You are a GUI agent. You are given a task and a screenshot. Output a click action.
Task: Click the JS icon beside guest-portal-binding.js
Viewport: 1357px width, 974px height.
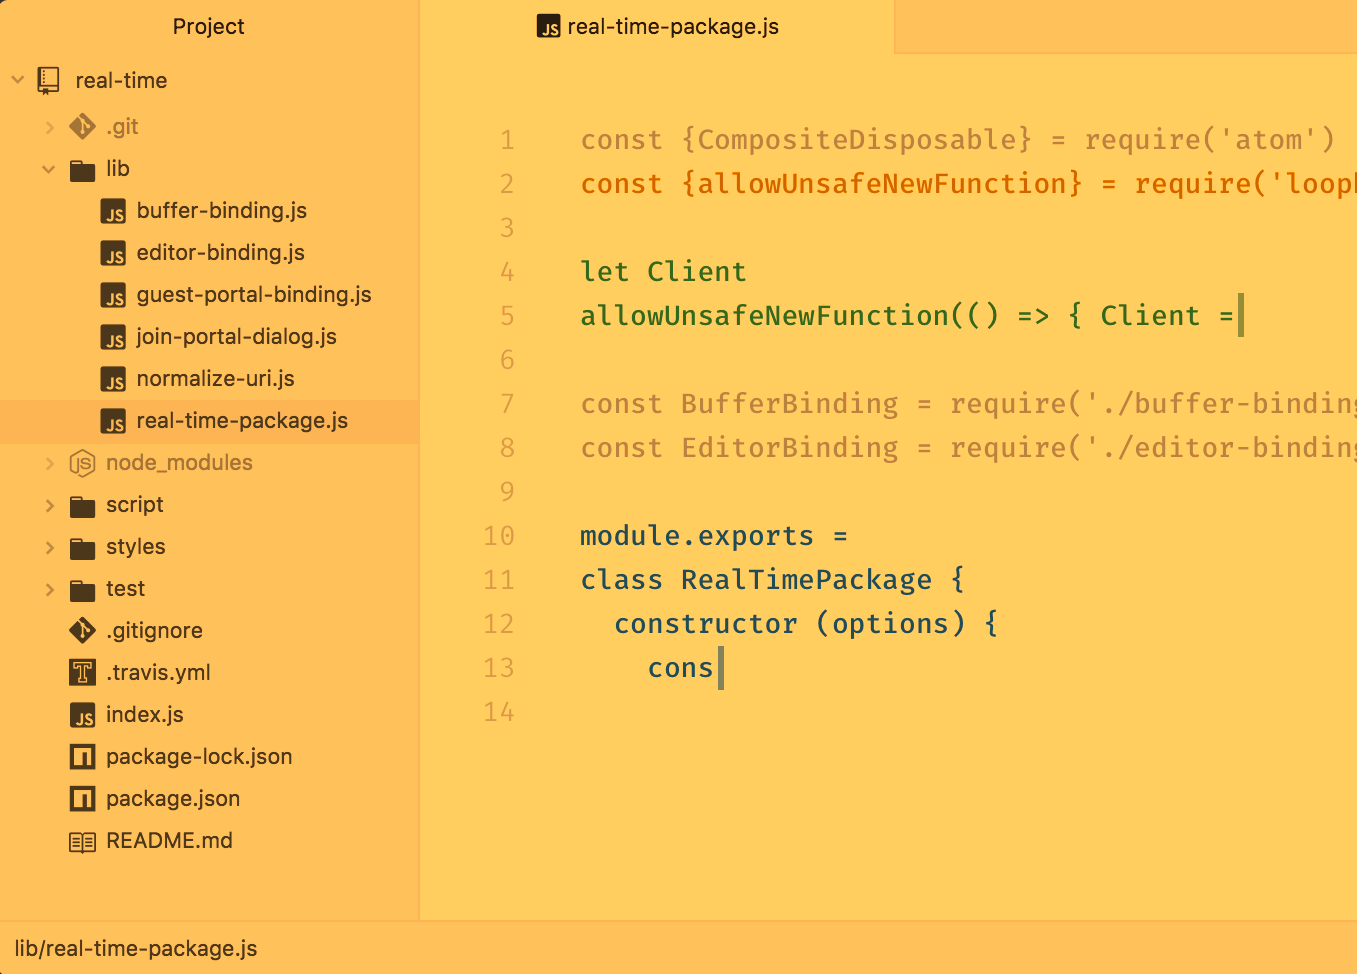[114, 296]
